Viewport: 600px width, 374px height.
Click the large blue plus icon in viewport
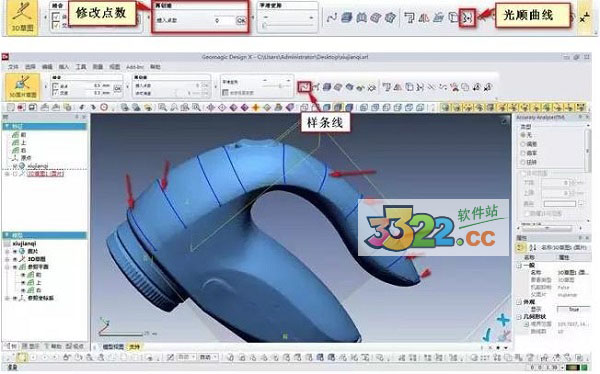[x=503, y=320]
